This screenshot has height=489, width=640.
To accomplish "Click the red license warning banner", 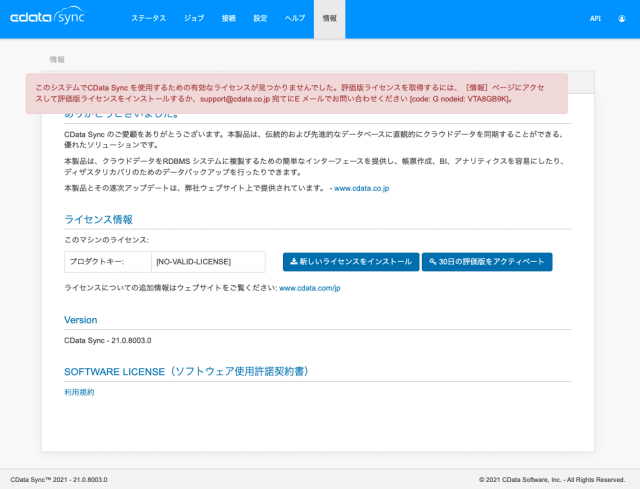I will click(x=296, y=93).
